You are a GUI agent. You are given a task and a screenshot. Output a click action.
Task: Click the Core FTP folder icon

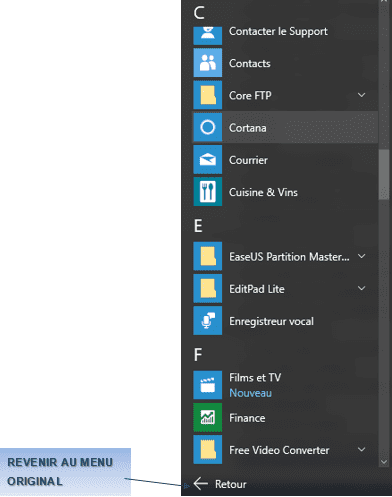[208, 95]
